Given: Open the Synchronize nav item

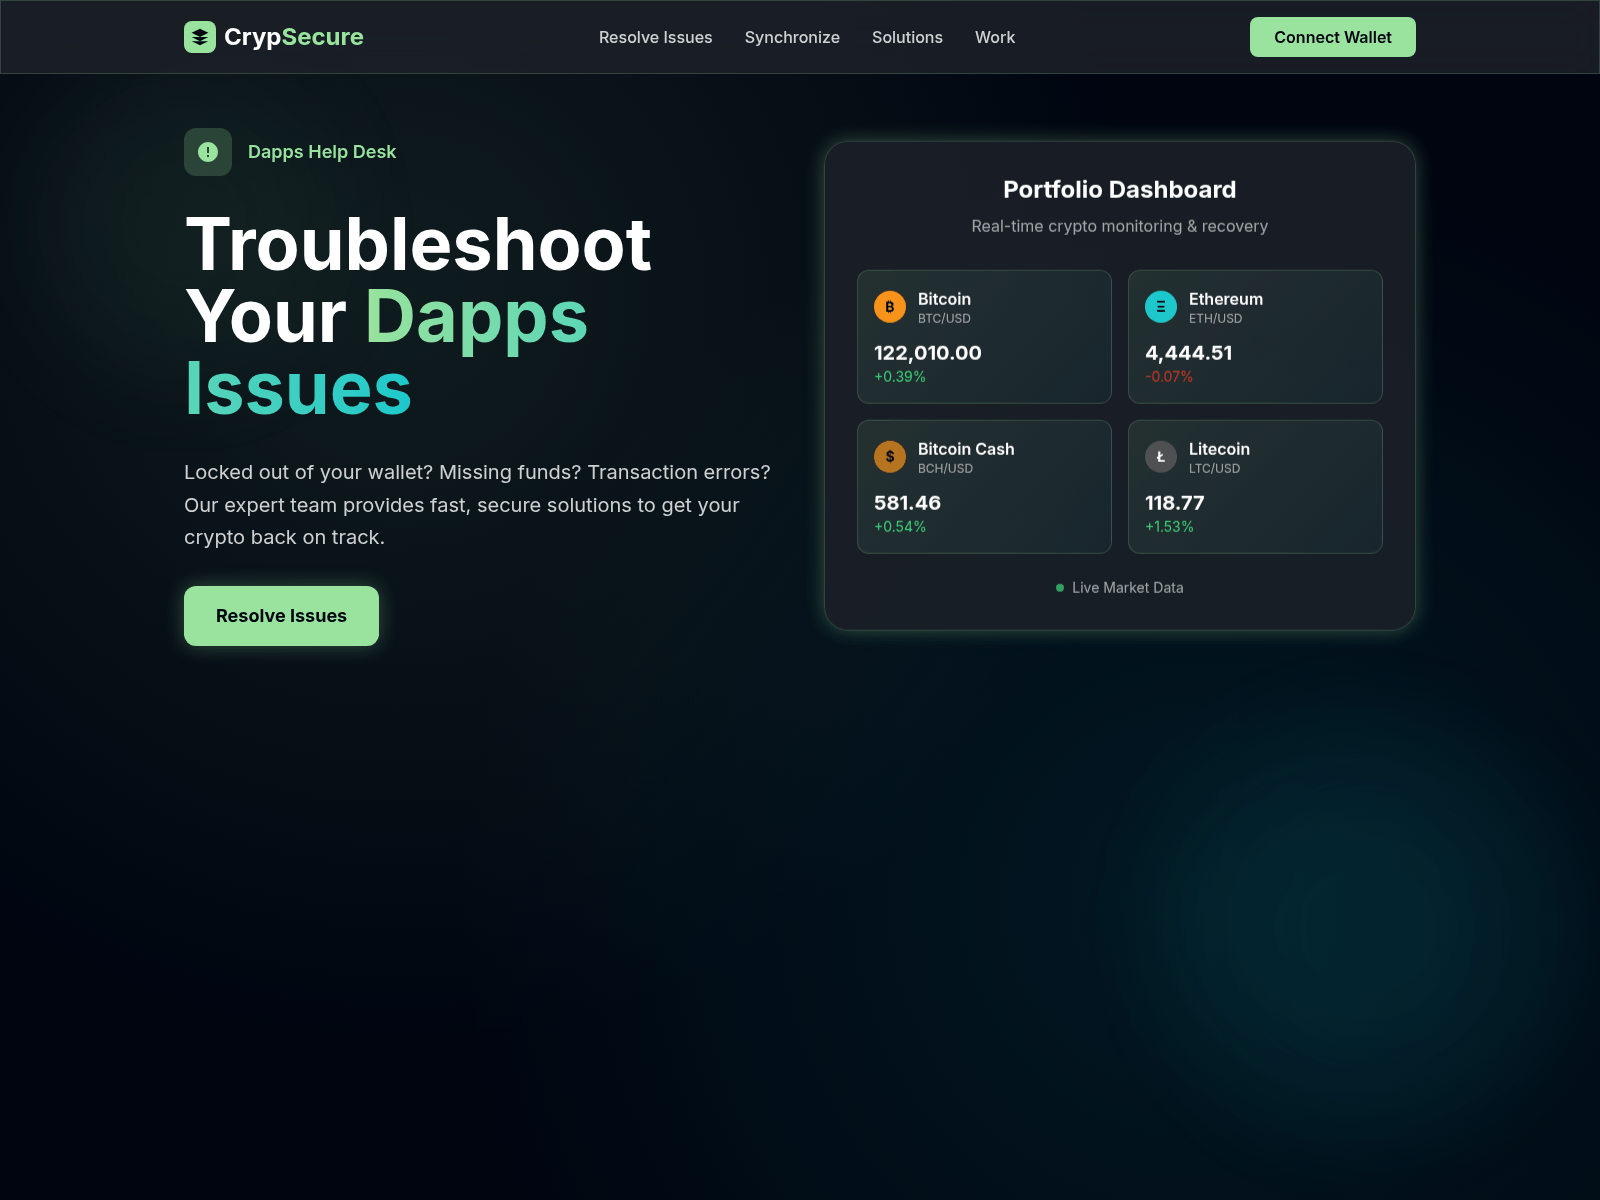Looking at the screenshot, I should (x=792, y=37).
